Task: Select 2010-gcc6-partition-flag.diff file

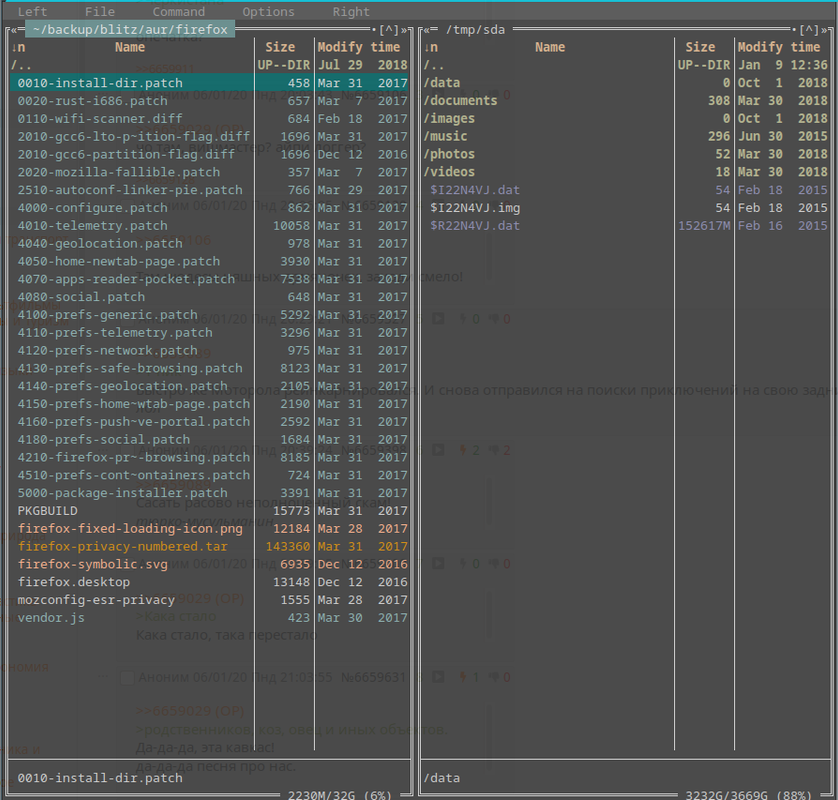Action: point(209,154)
